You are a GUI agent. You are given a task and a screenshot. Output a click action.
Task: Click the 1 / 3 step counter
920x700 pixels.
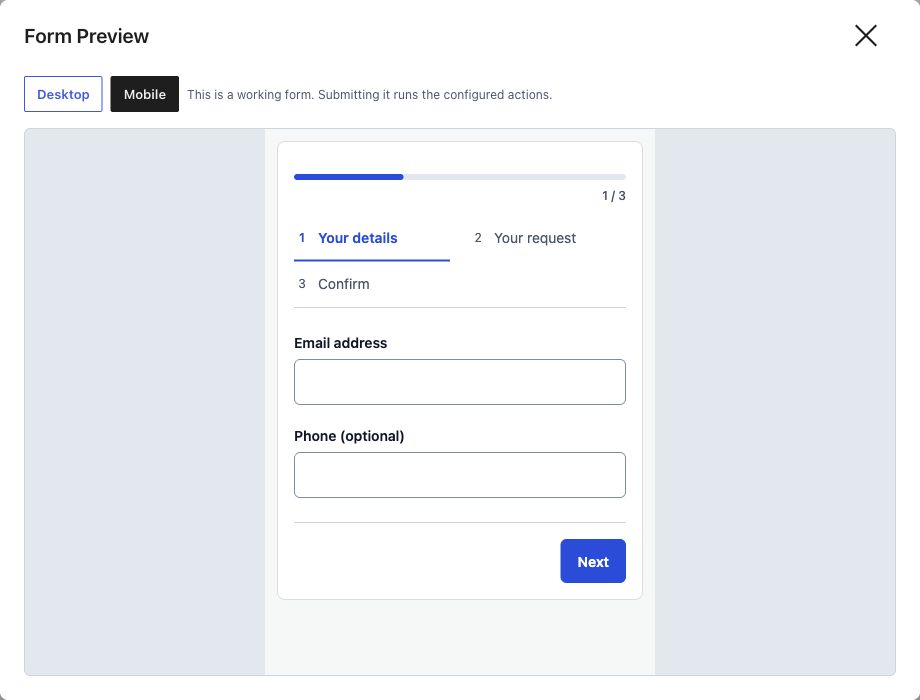pyautogui.click(x=614, y=196)
